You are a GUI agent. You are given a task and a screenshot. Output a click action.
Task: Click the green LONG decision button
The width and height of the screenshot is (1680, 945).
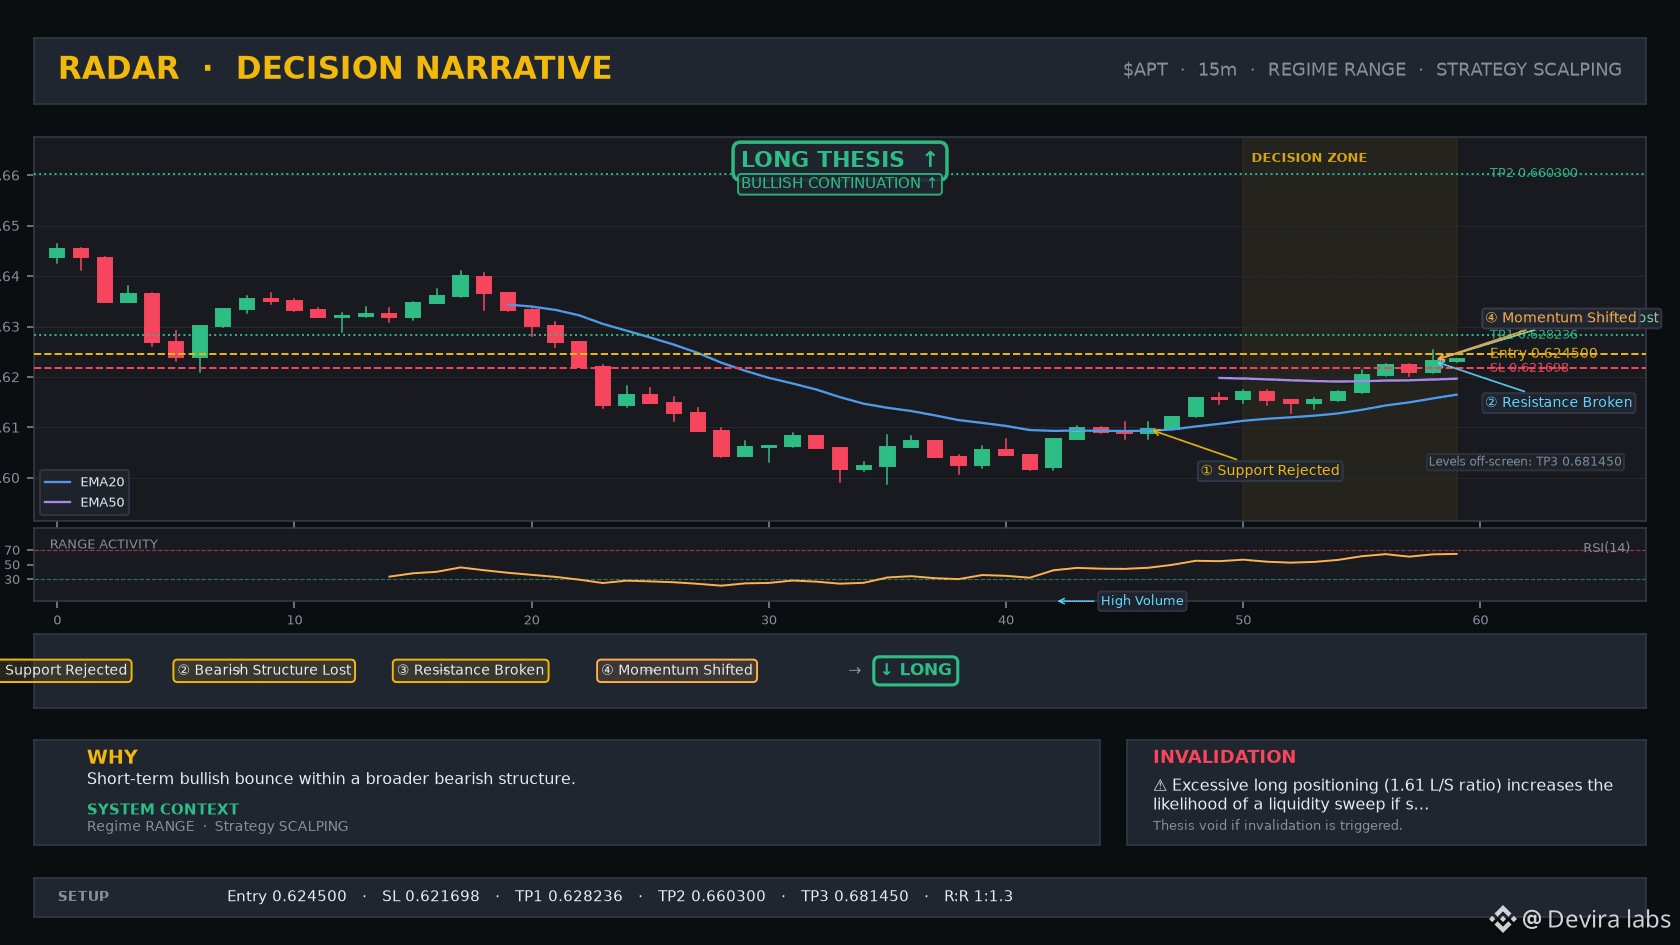click(916, 670)
